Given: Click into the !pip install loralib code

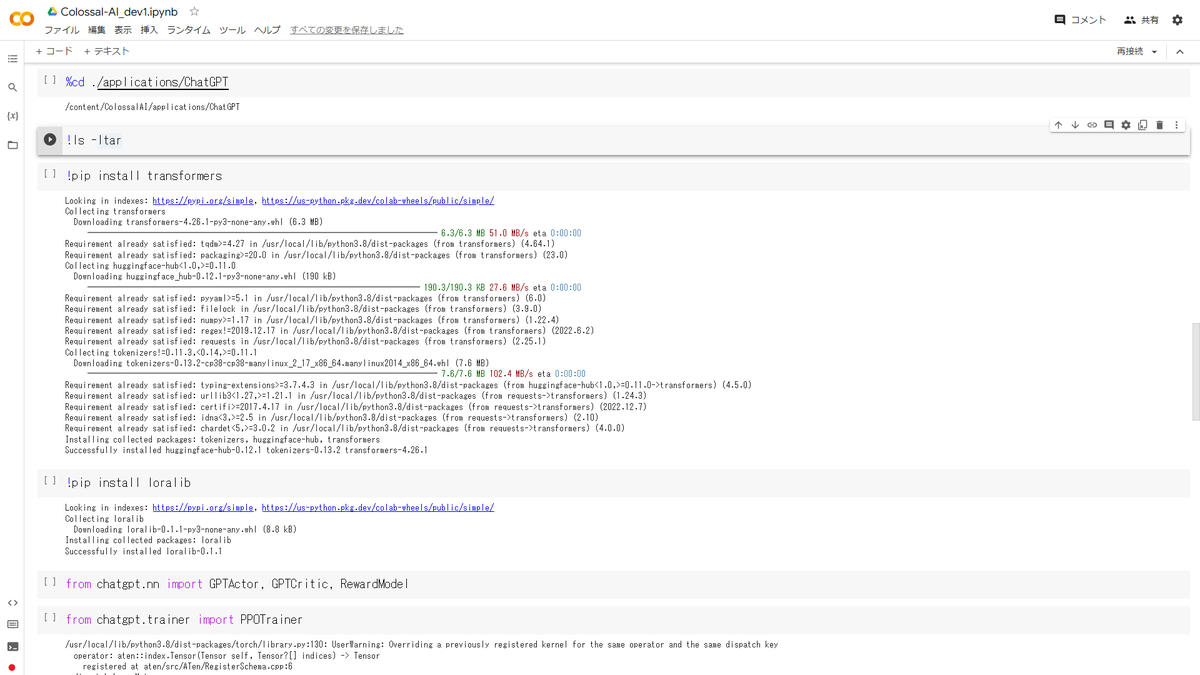Looking at the screenshot, I should coord(128,483).
